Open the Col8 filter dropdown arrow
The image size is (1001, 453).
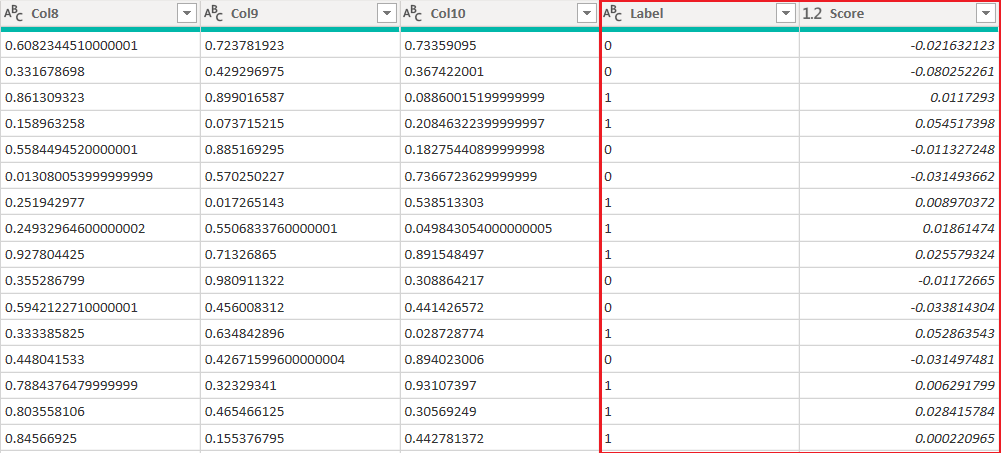(186, 14)
